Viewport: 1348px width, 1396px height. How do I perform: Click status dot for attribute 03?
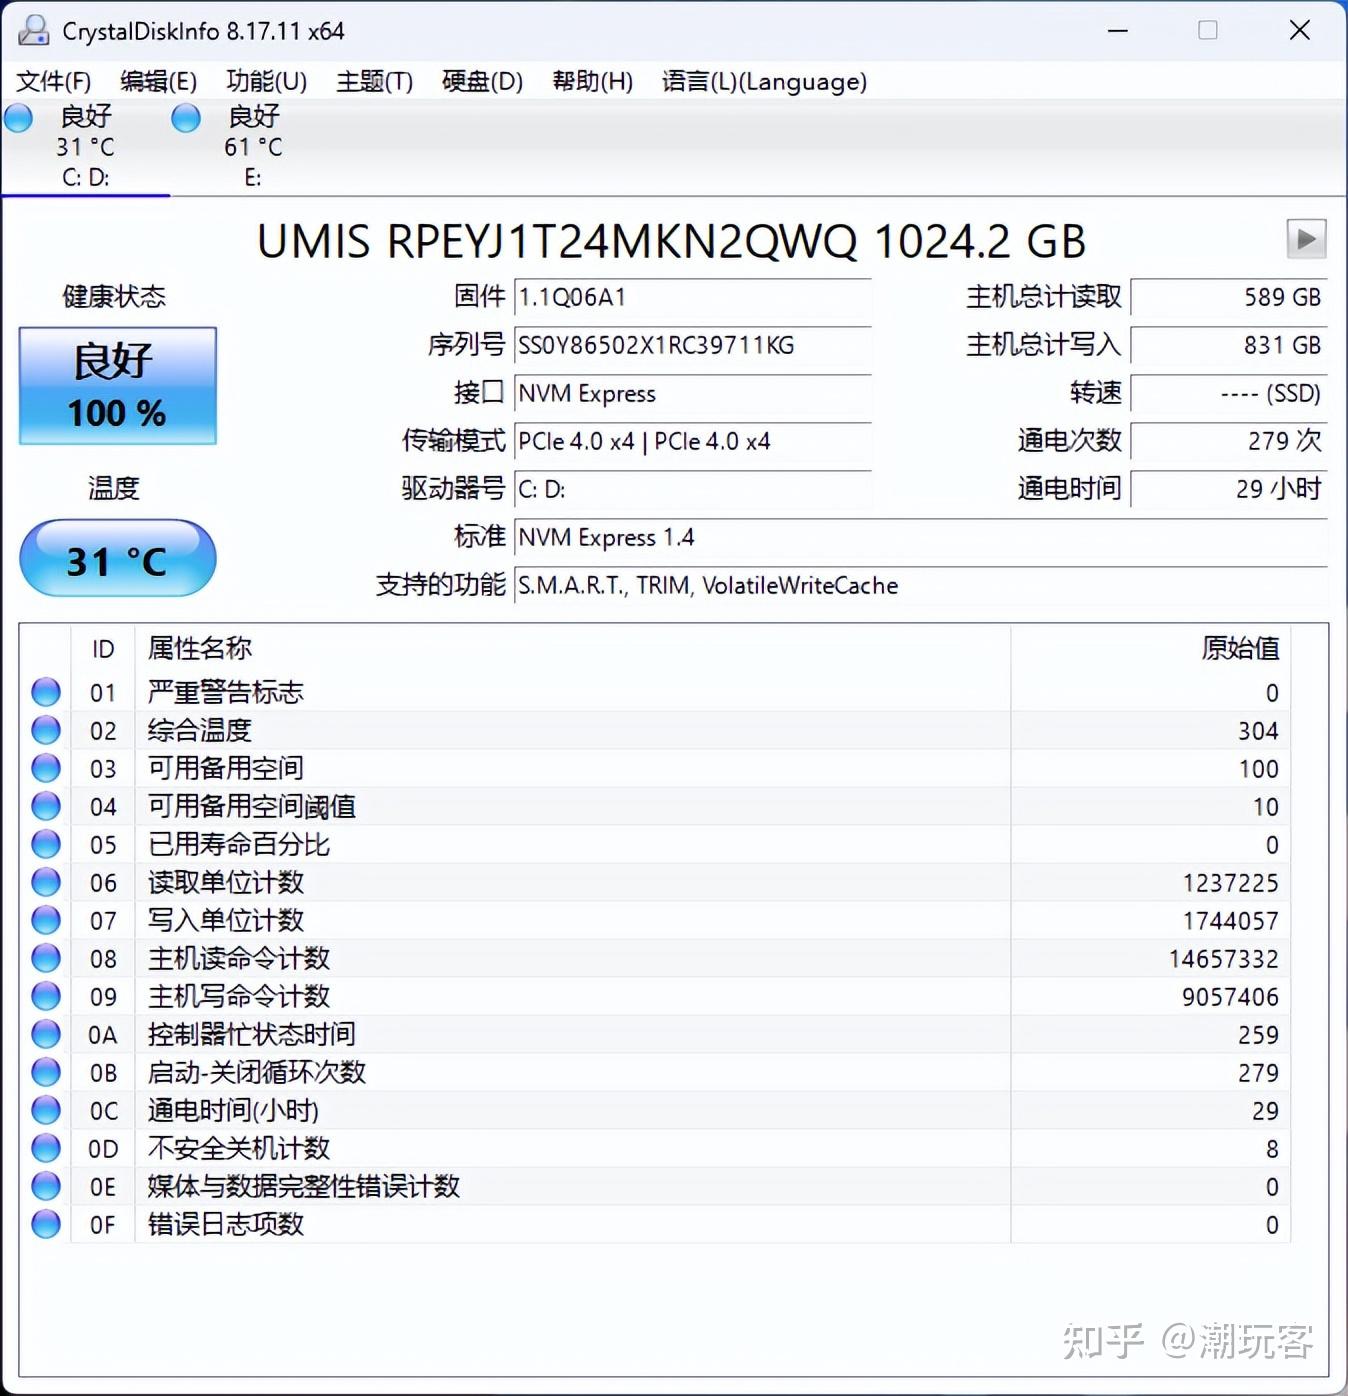tap(46, 768)
